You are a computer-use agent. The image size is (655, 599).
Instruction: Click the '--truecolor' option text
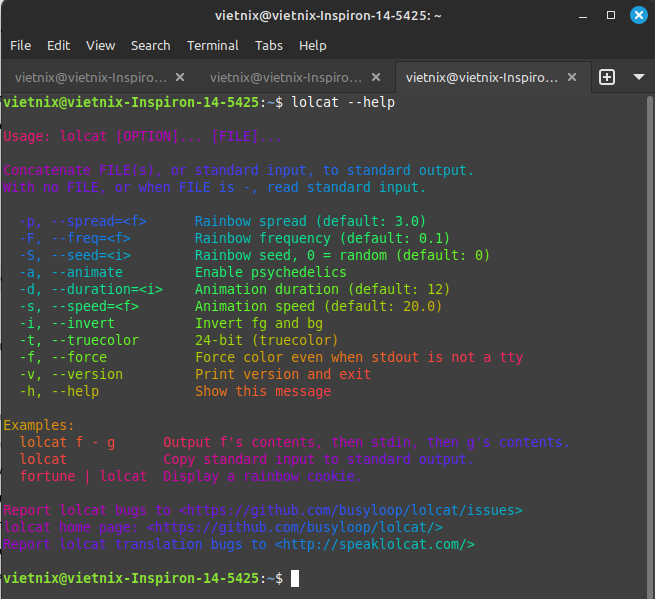95,340
